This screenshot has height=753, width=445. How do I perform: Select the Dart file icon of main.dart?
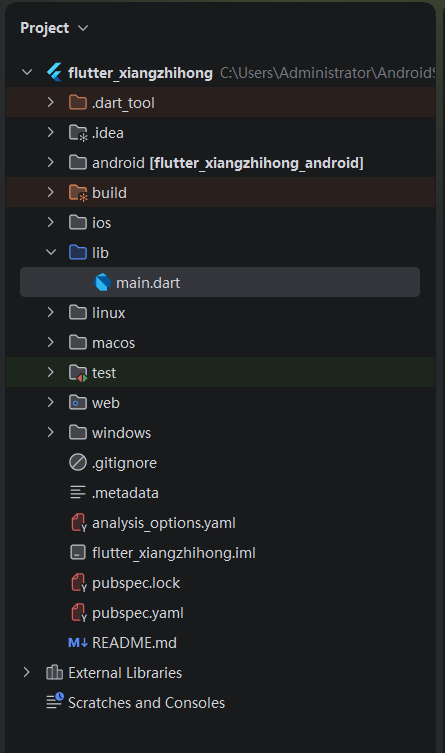pos(102,283)
